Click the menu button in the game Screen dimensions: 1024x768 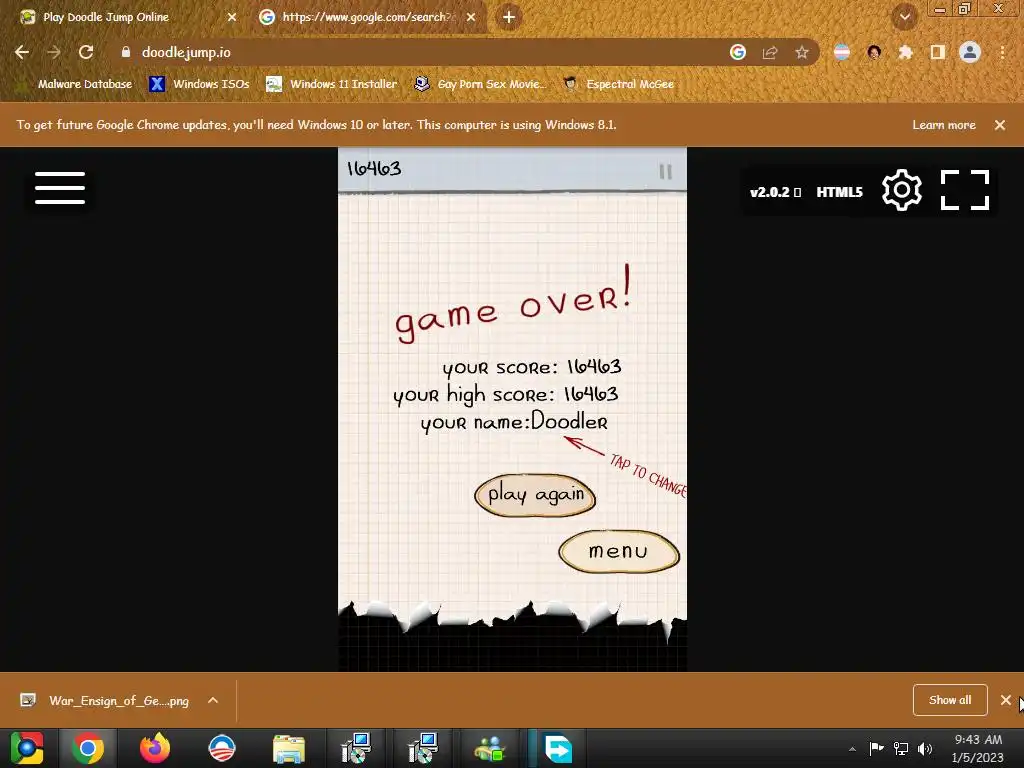coord(618,552)
